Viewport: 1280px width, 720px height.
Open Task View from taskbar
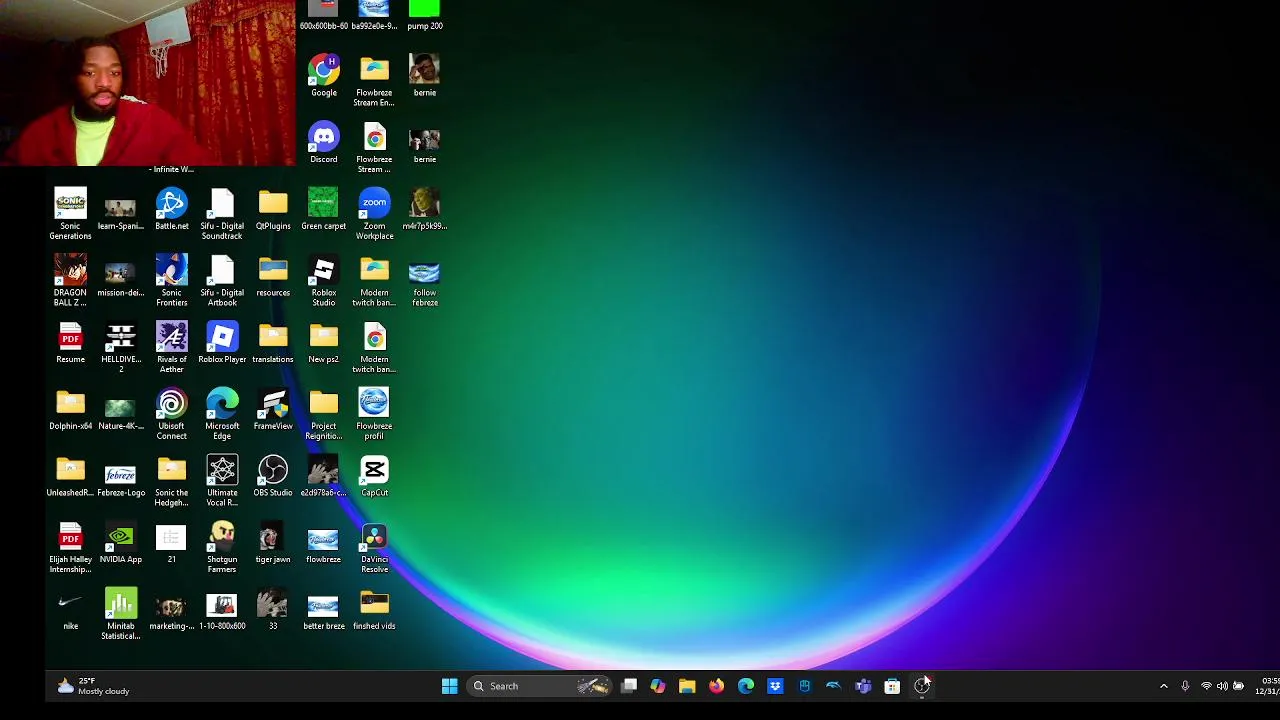(x=629, y=686)
